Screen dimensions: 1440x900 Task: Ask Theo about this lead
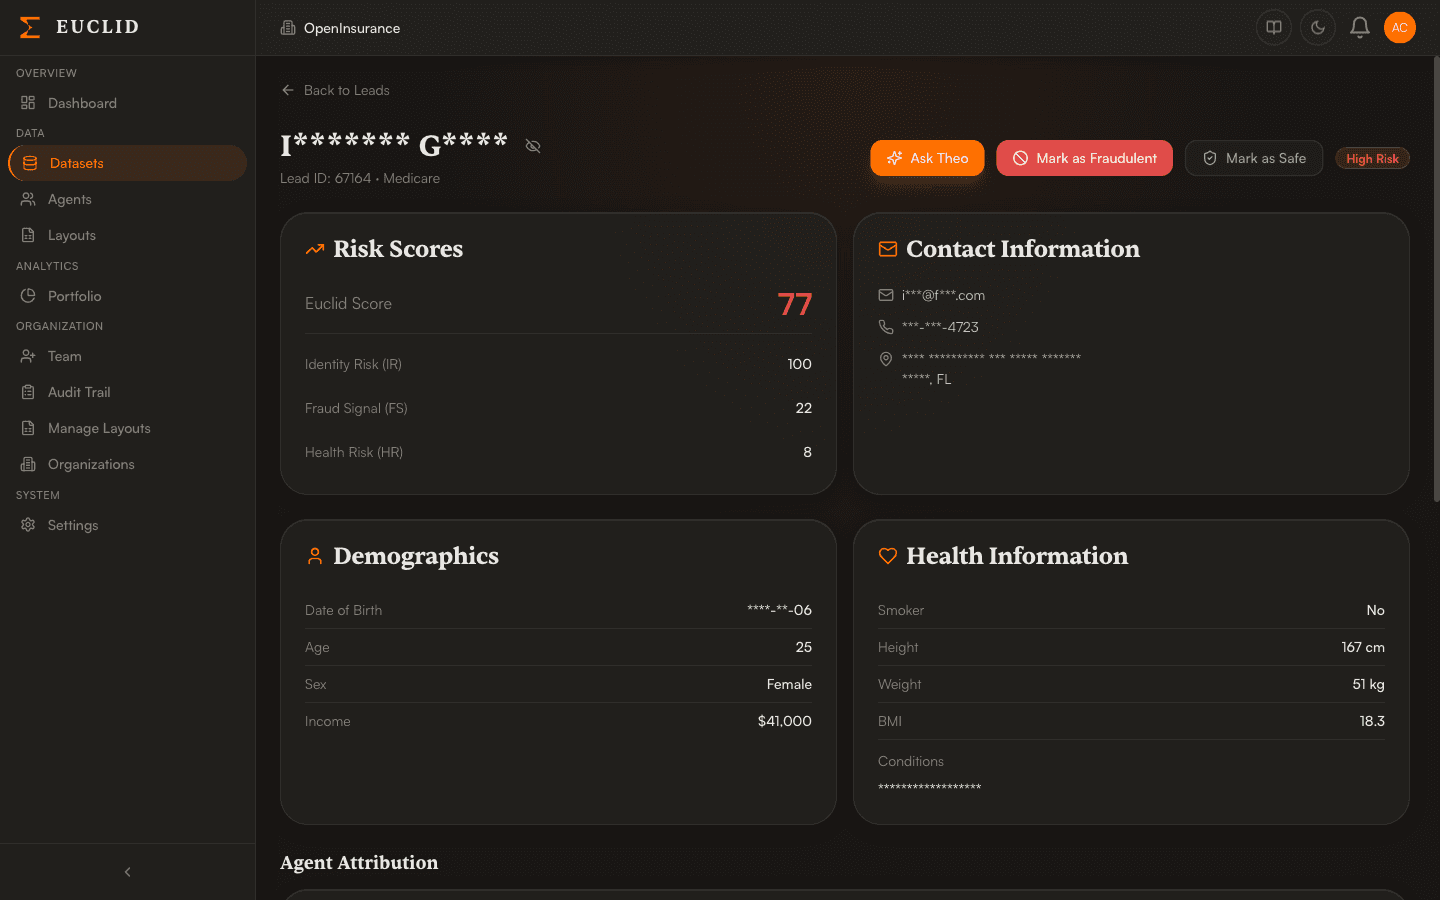927,158
